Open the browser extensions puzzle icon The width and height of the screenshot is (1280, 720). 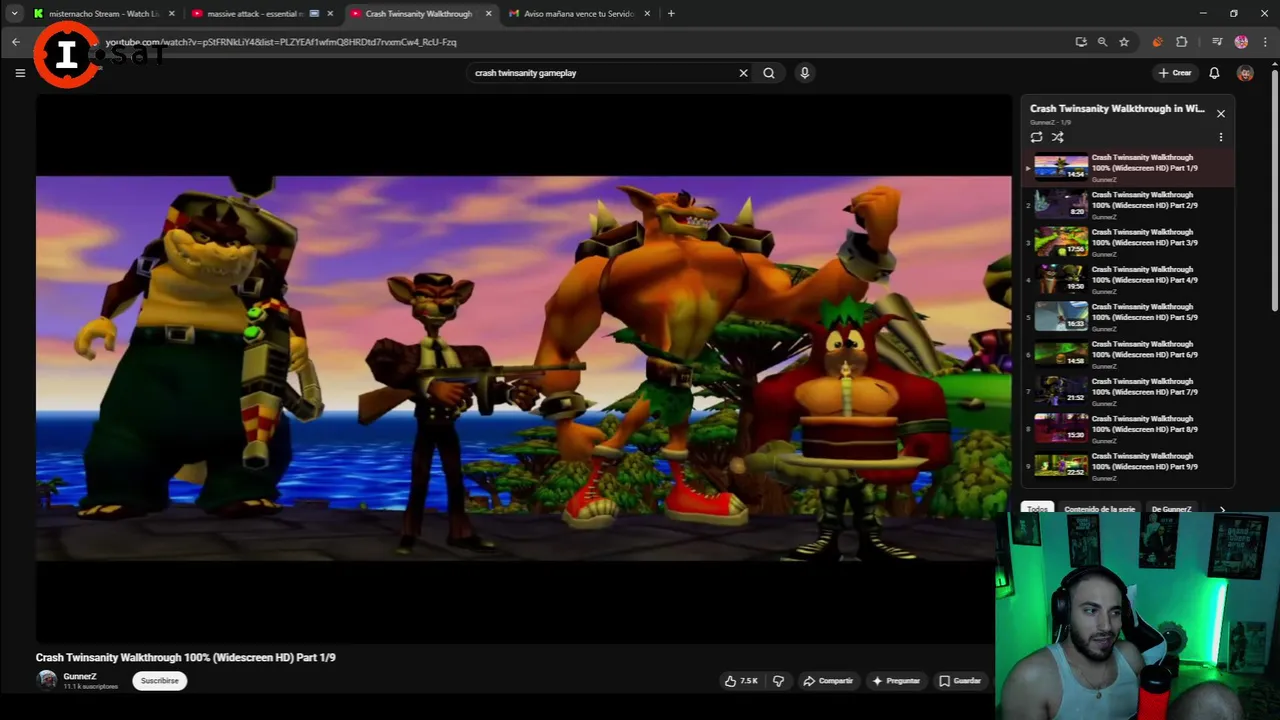click(x=1182, y=42)
